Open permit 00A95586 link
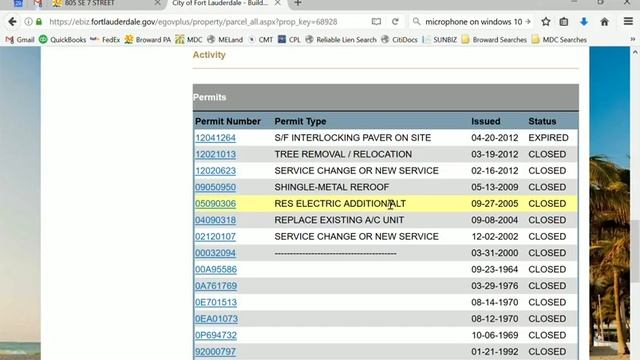The width and height of the screenshot is (640, 360). click(216, 269)
